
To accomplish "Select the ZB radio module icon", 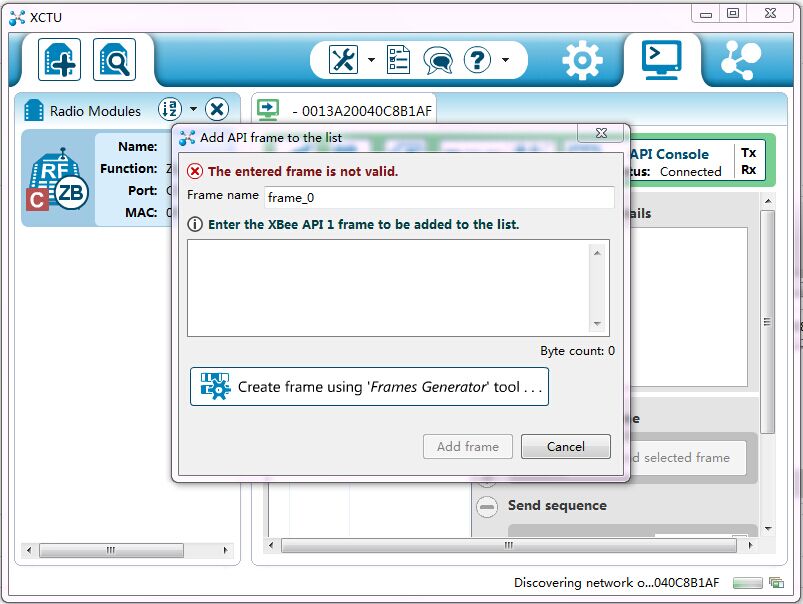I will pos(57,178).
